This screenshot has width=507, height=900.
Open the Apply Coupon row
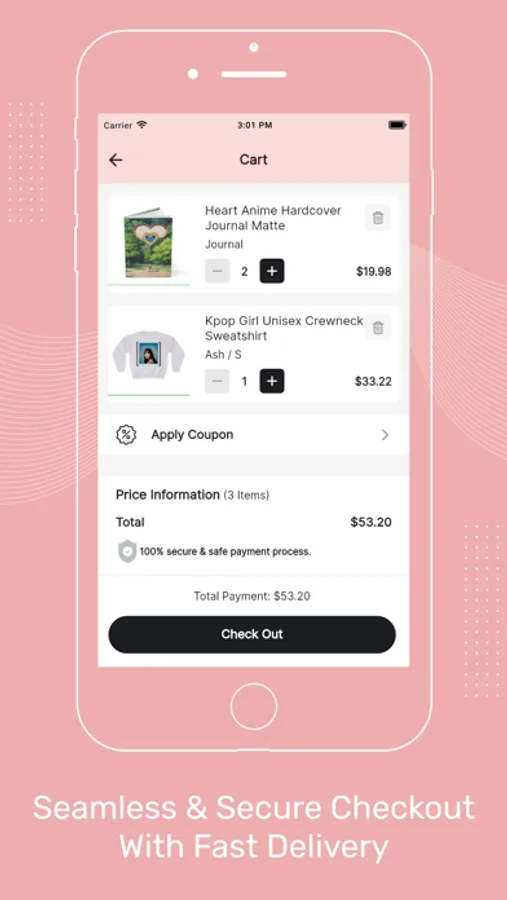click(x=254, y=435)
